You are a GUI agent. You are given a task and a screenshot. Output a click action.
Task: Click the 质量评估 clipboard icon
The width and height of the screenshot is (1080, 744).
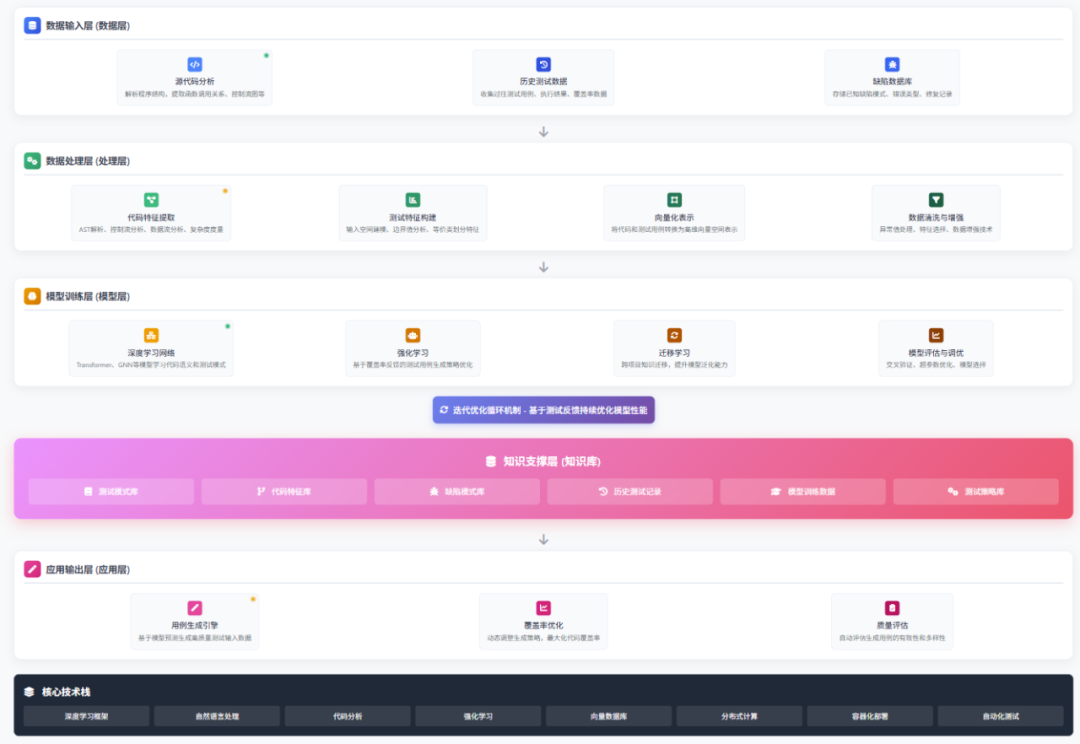(x=892, y=607)
